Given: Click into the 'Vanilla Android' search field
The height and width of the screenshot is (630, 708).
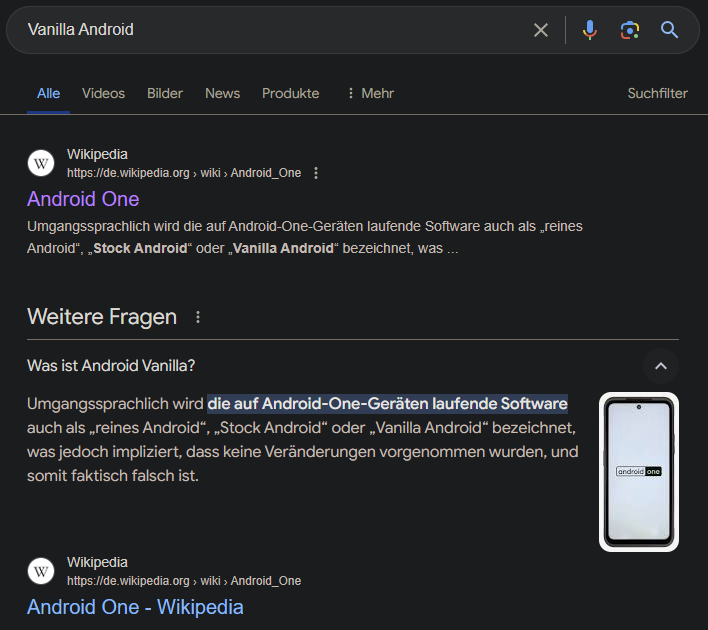Looking at the screenshot, I should tap(270, 30).
